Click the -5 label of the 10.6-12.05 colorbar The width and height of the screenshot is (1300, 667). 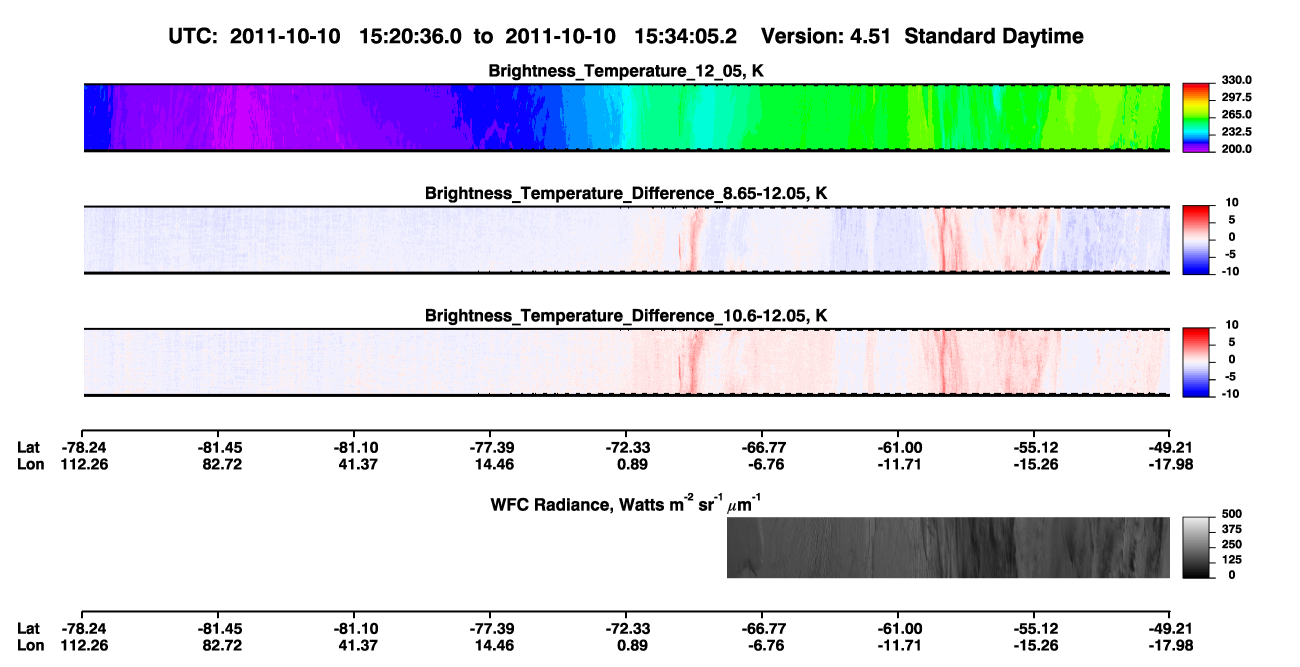click(x=1231, y=377)
